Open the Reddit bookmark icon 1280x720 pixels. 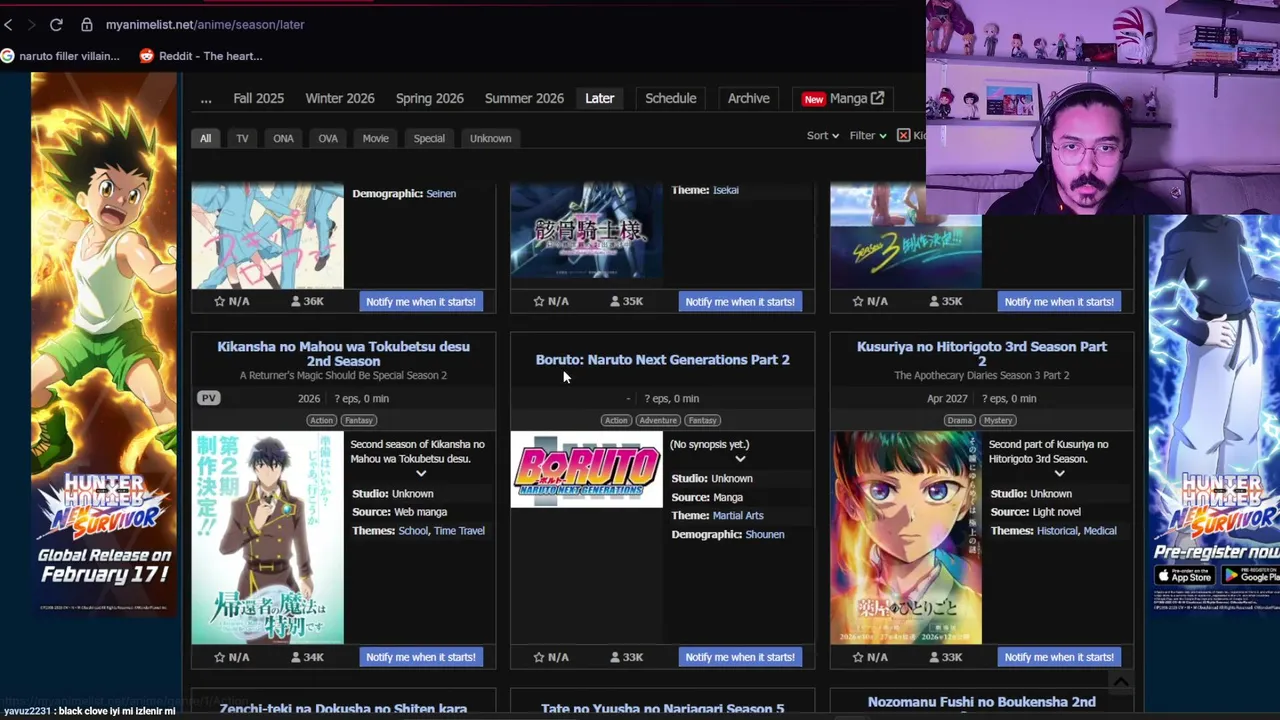147,56
